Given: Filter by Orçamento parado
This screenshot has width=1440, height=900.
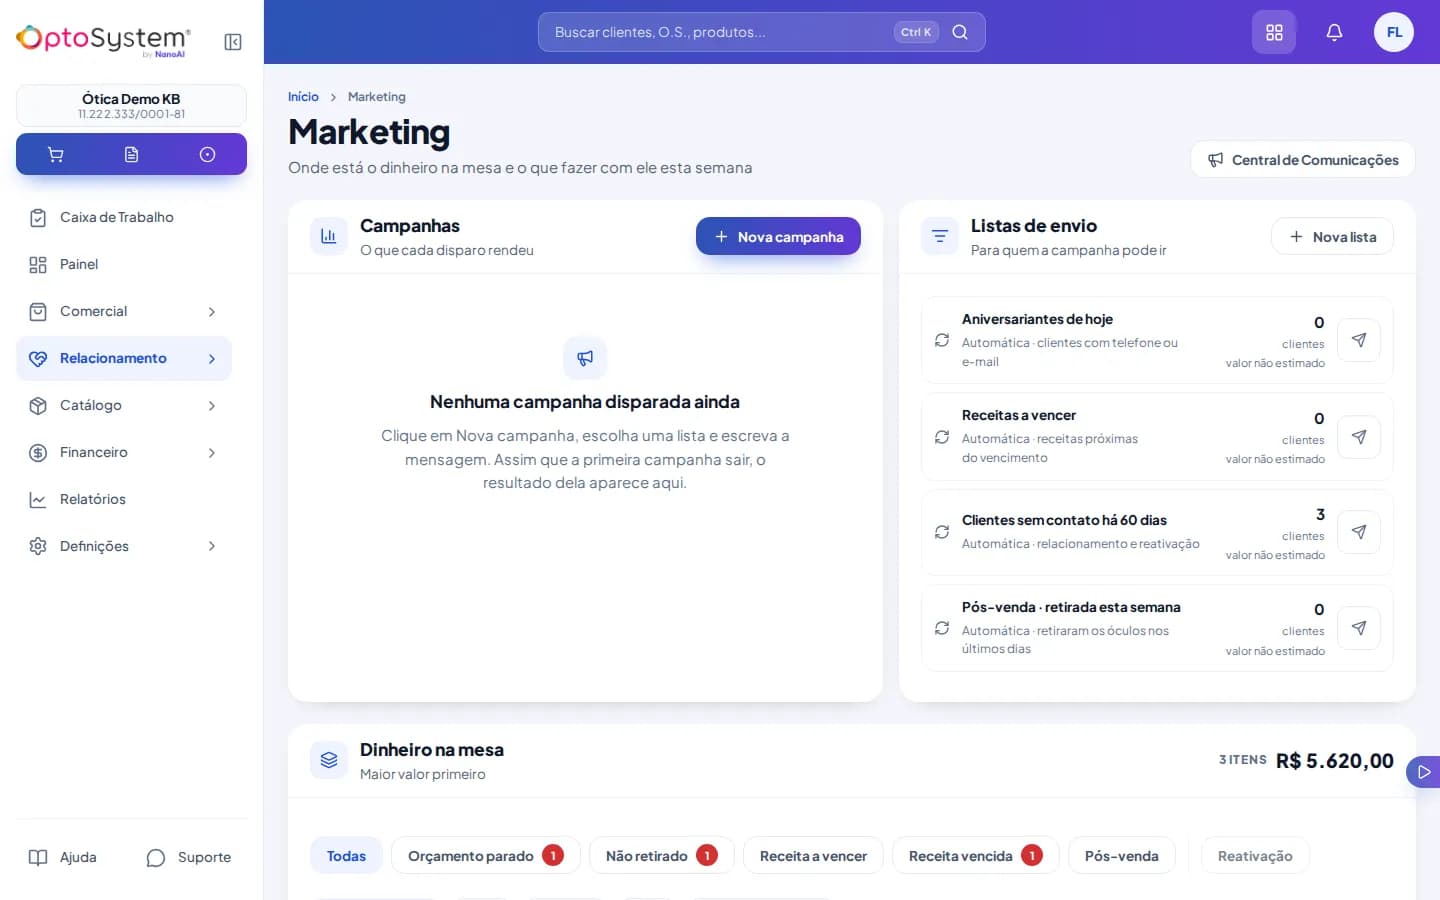Looking at the screenshot, I should click(x=486, y=856).
